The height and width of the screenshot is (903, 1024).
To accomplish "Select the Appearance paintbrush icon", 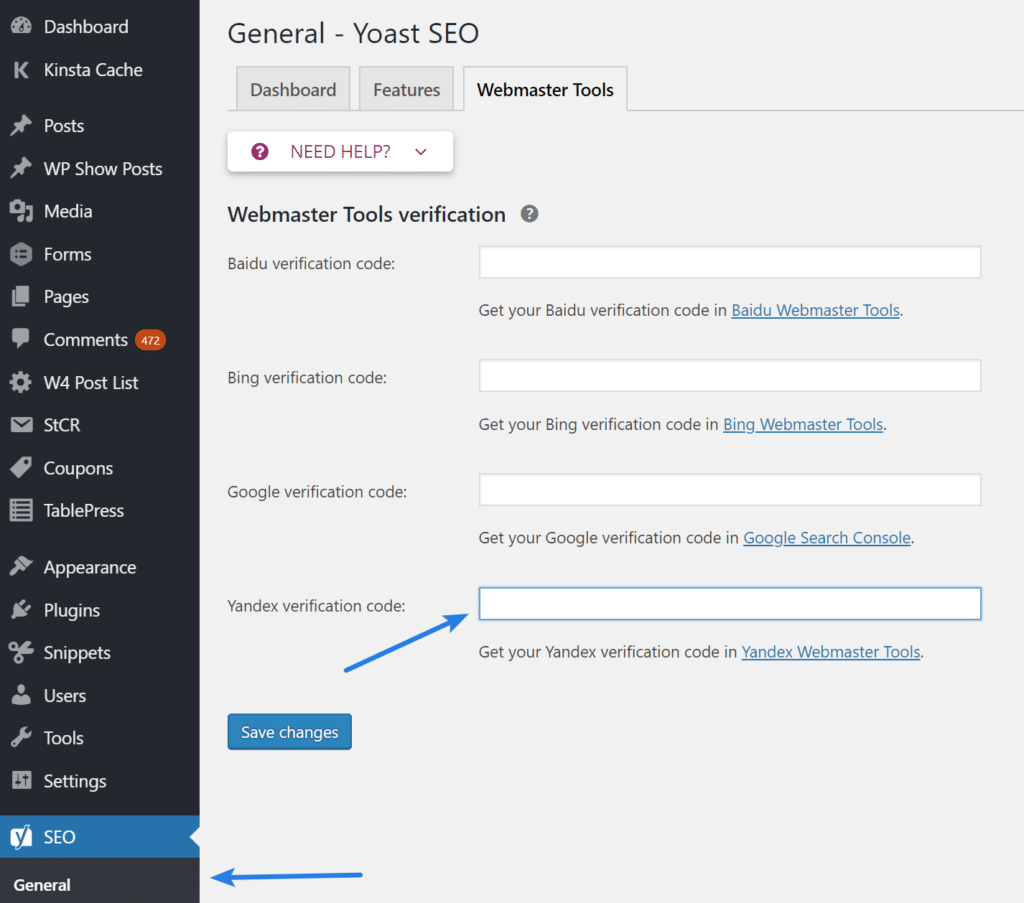I will pyautogui.click(x=22, y=566).
